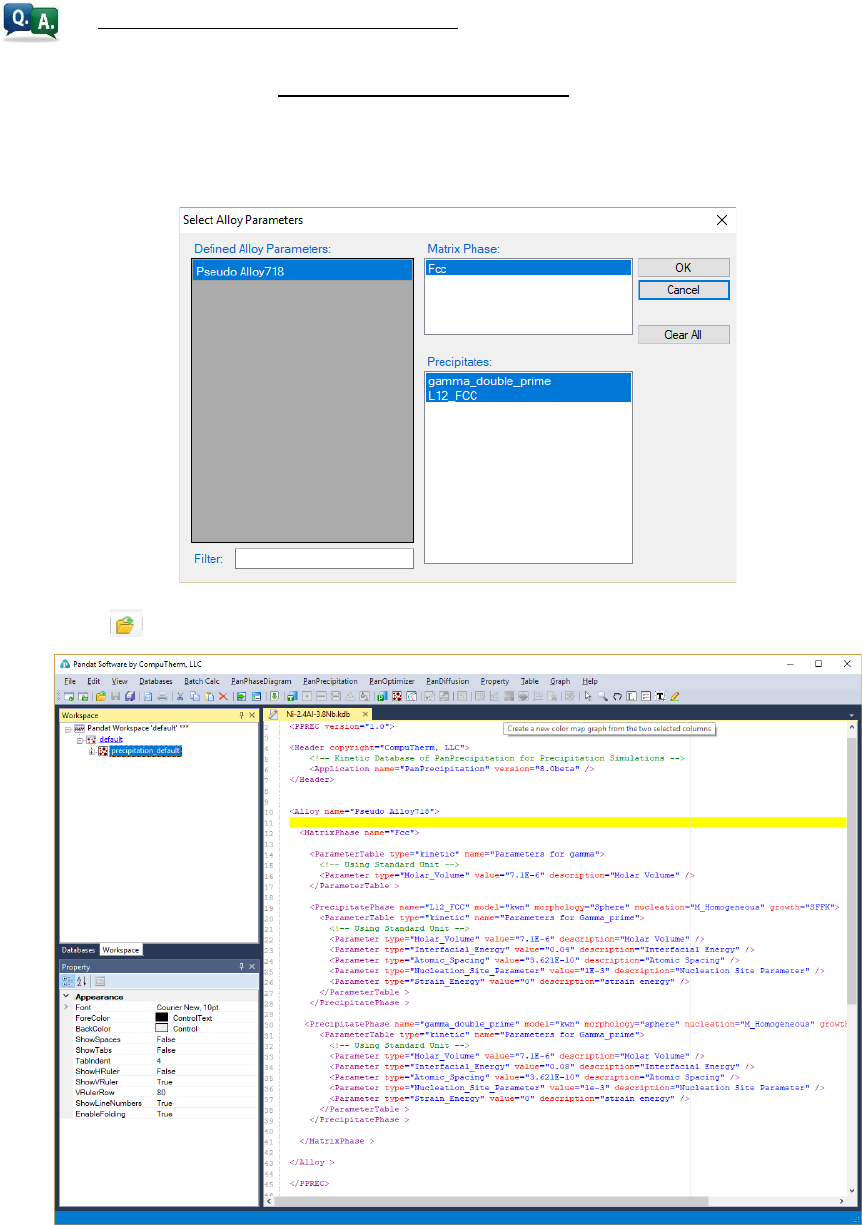Click the Clear All button

tap(683, 335)
